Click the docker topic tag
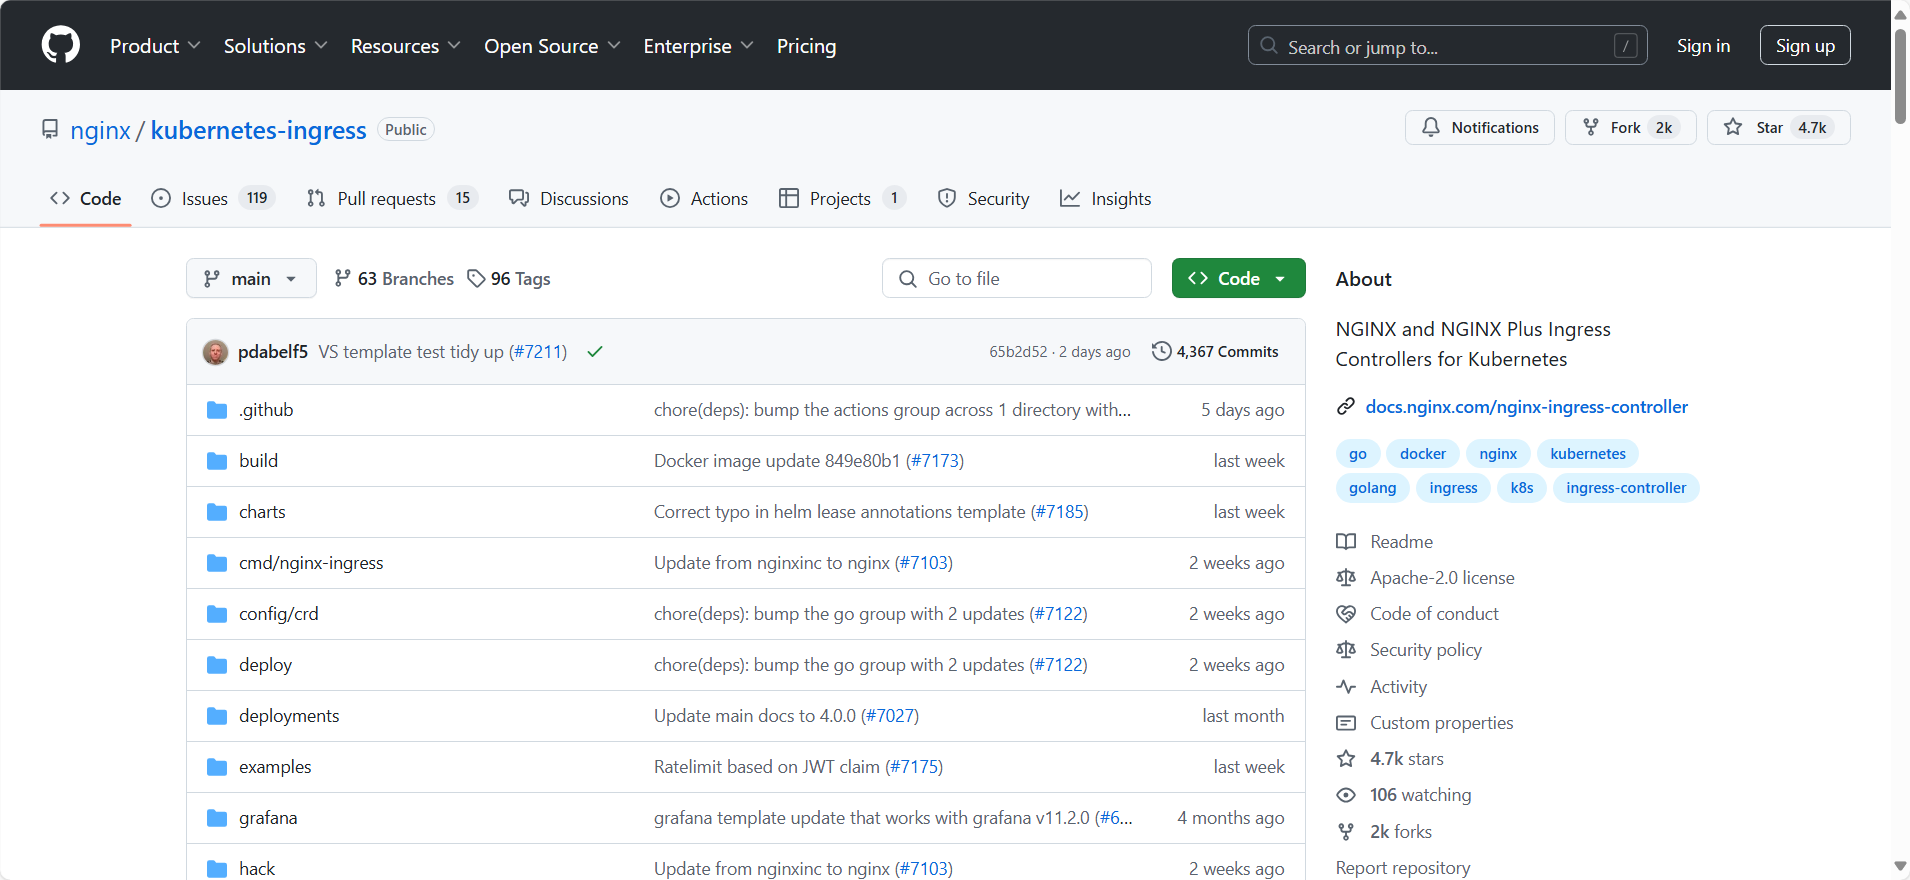Screen dimensions: 1910x880 click(1422, 454)
